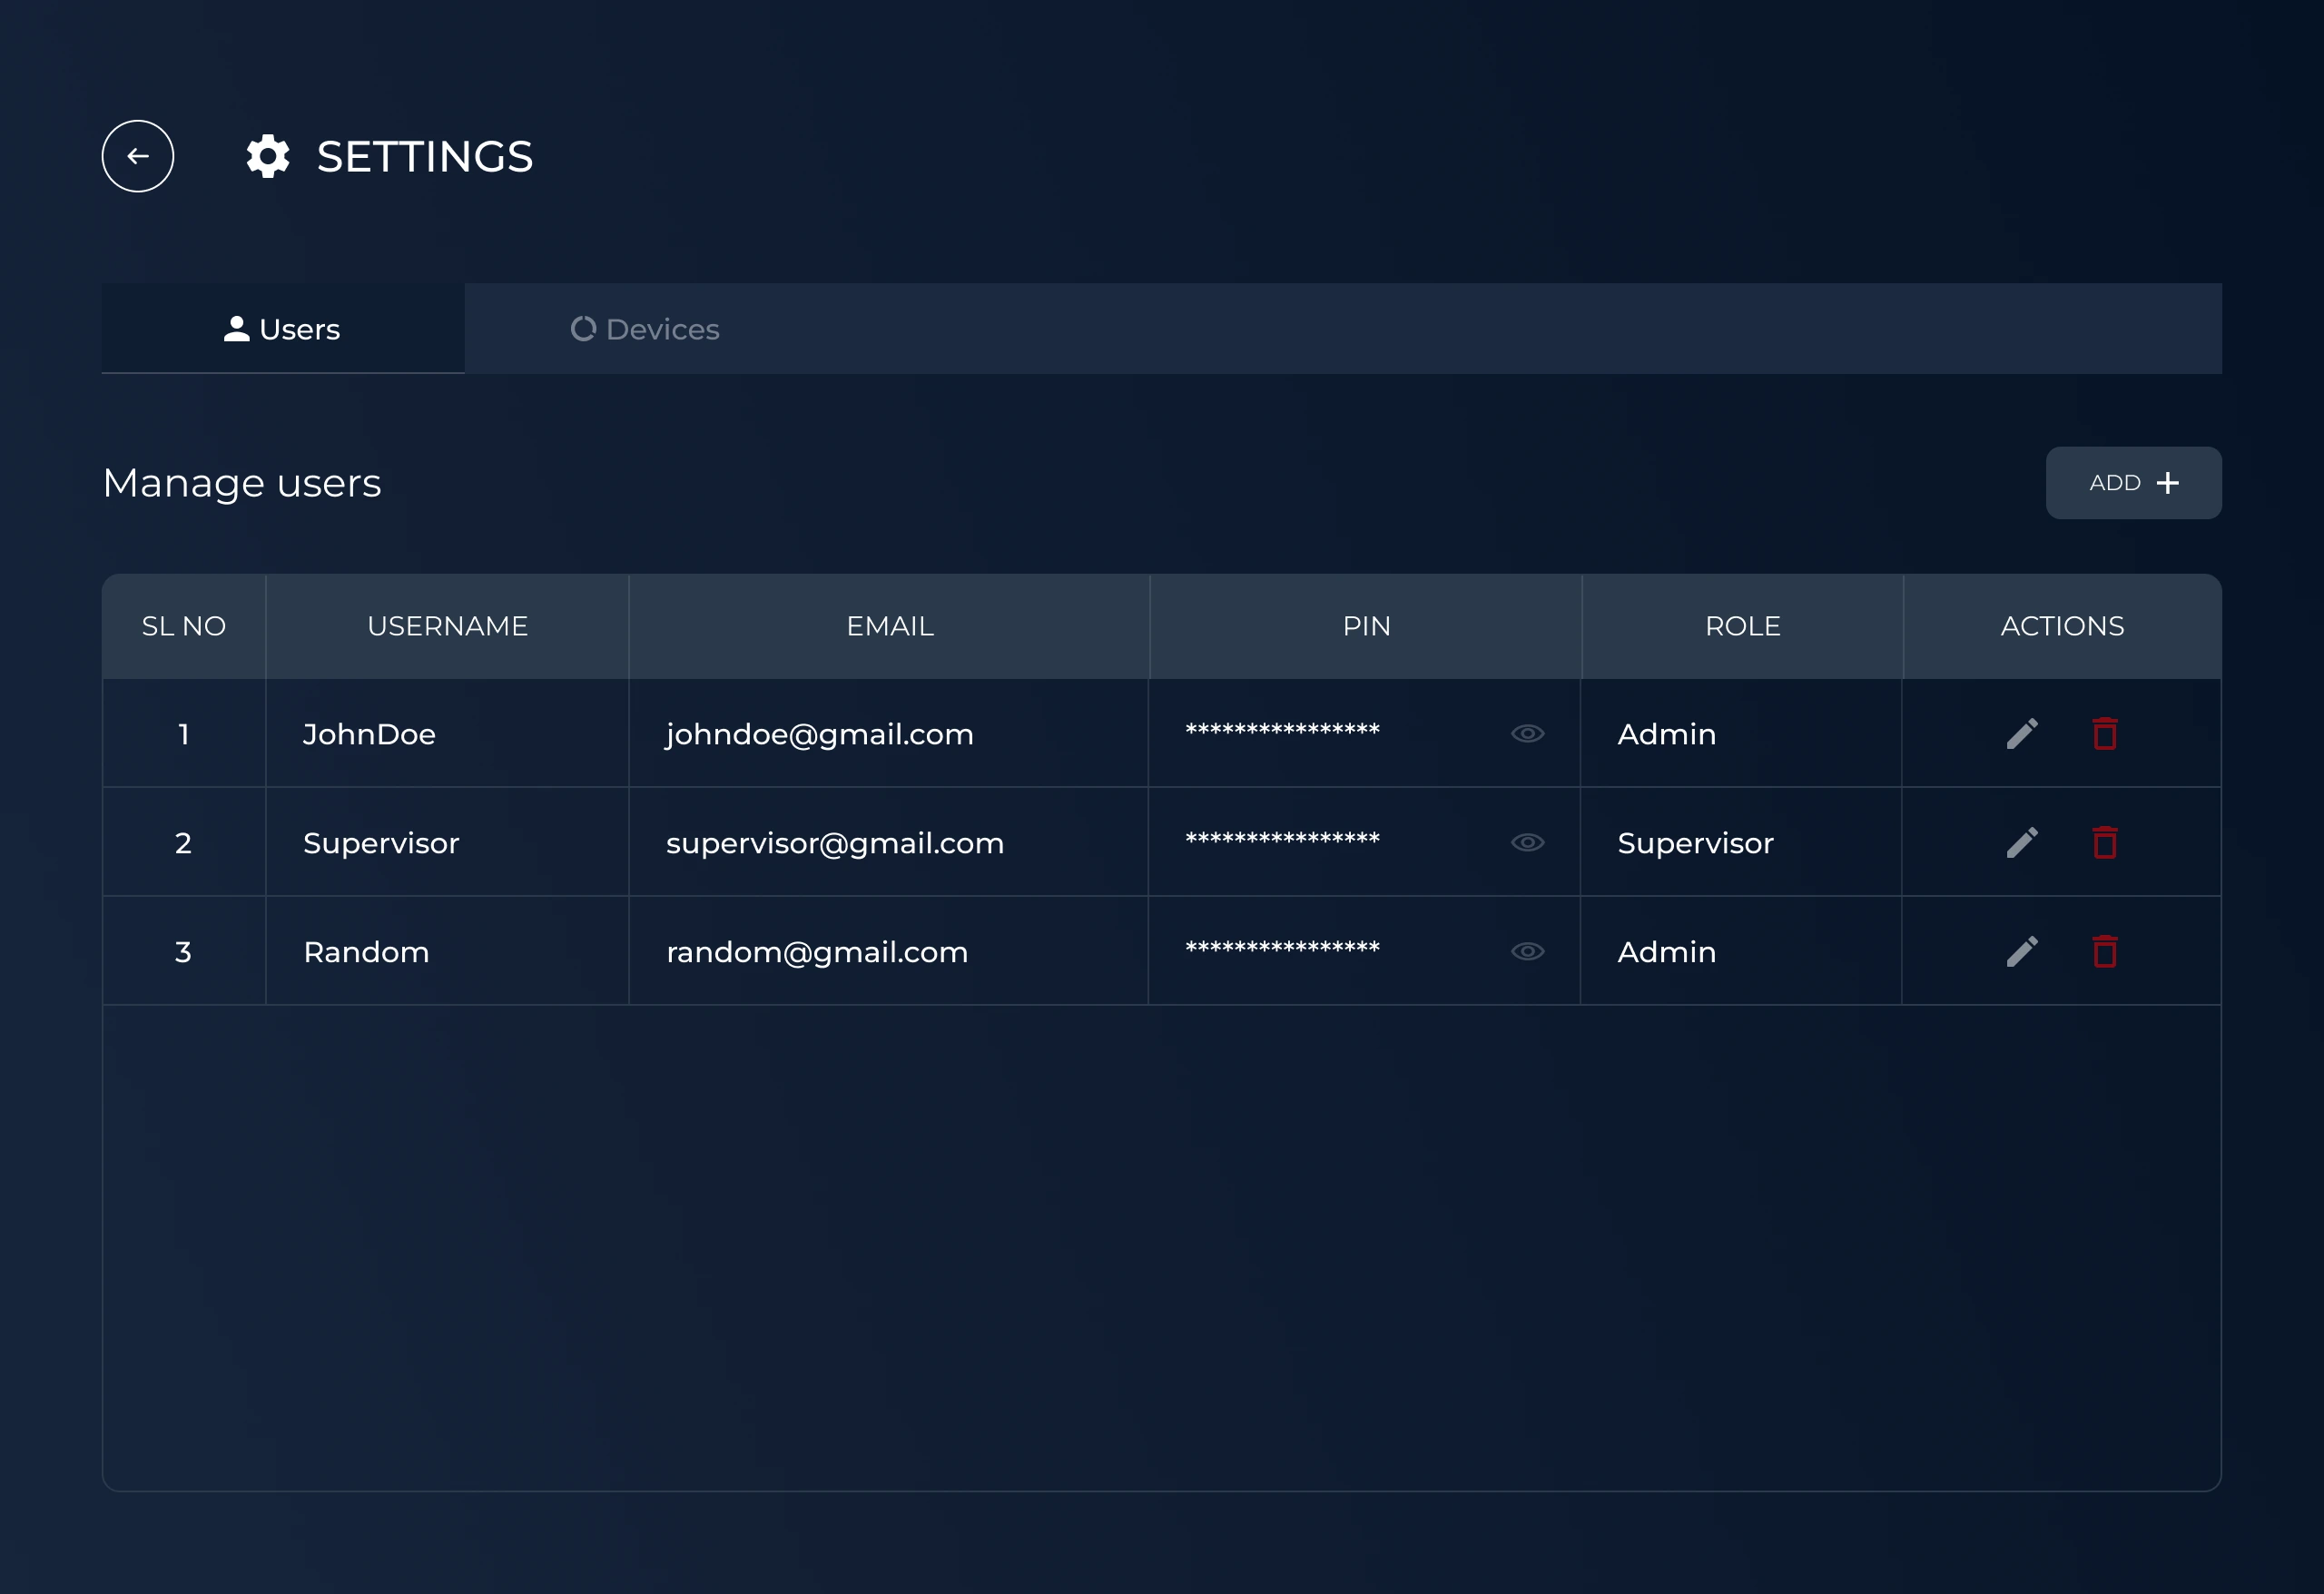This screenshot has height=1594, width=2324.
Task: Click the Random username cell
Action: coord(447,951)
